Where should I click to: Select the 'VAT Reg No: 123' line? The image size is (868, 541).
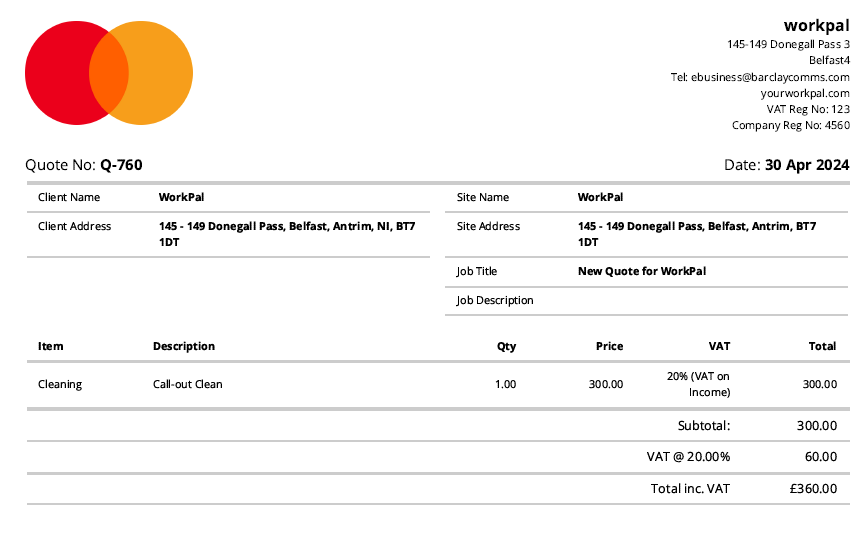click(x=808, y=109)
